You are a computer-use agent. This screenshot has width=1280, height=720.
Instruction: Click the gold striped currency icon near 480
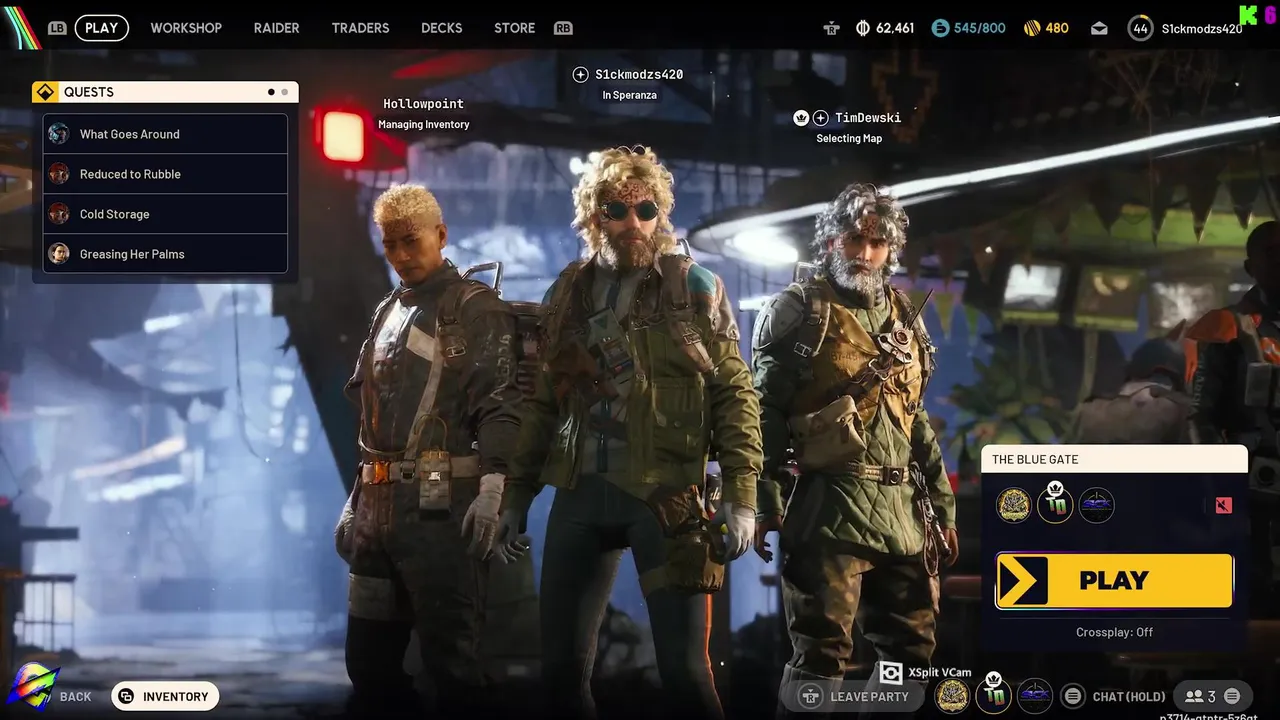1032,28
